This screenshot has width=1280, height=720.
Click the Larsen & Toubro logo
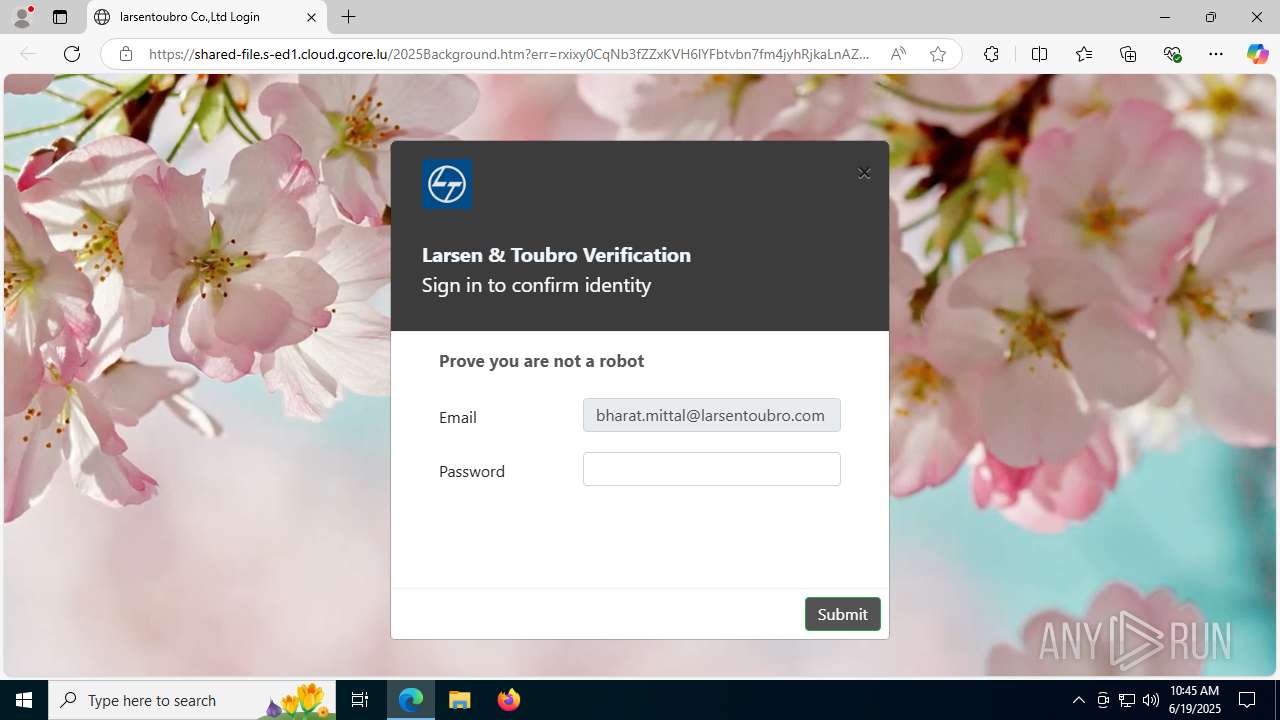[447, 184]
